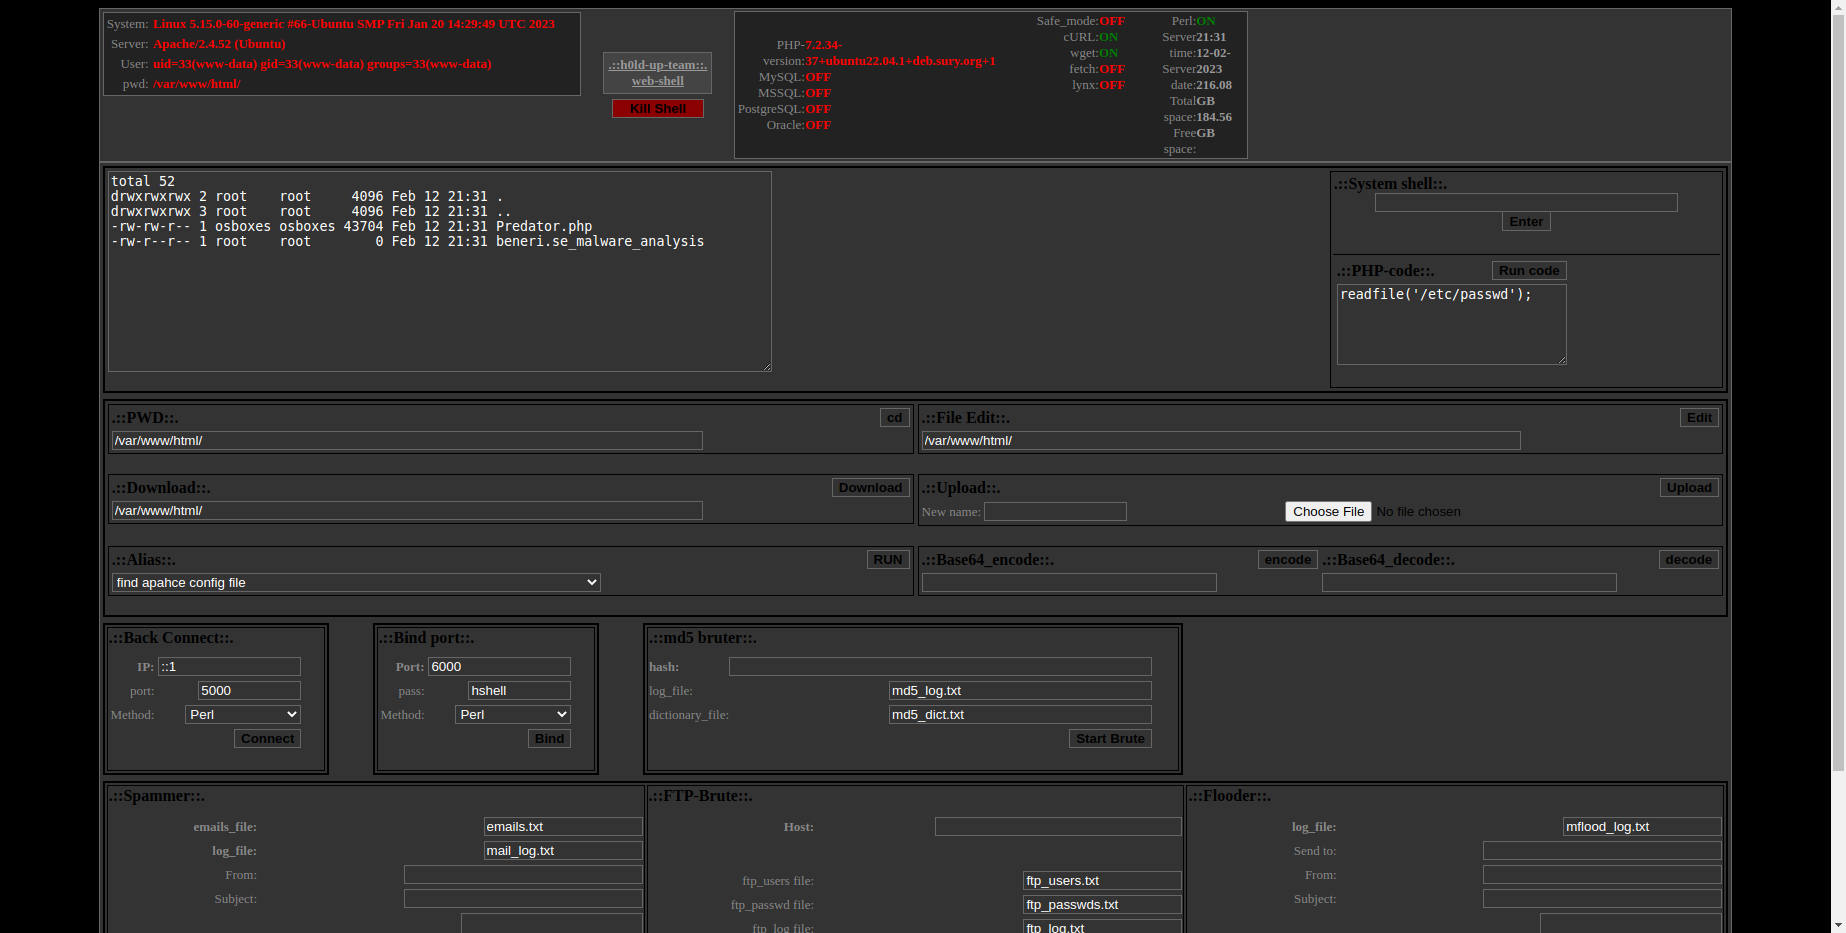
Task: Click the Upload New name field
Action: (1055, 512)
